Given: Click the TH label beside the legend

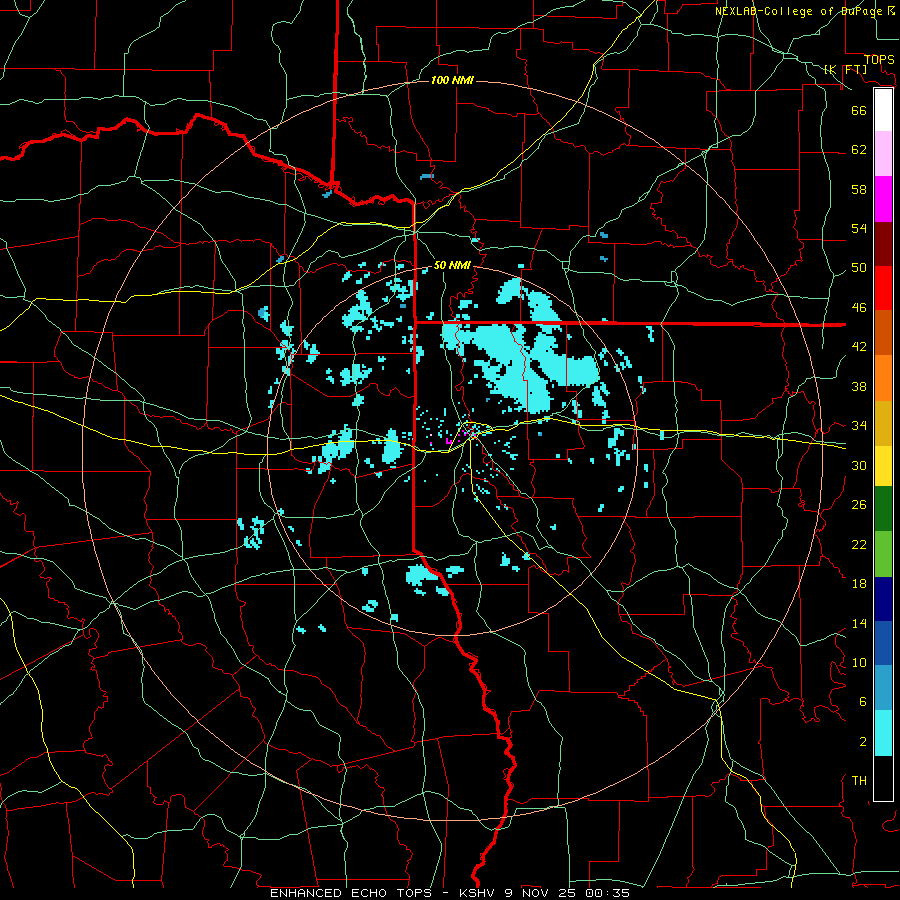Looking at the screenshot, I should [859, 781].
